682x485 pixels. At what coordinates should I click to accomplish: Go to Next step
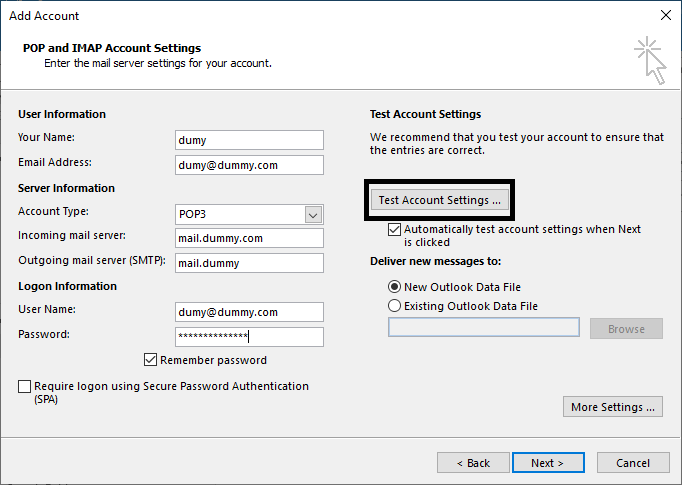pos(548,463)
